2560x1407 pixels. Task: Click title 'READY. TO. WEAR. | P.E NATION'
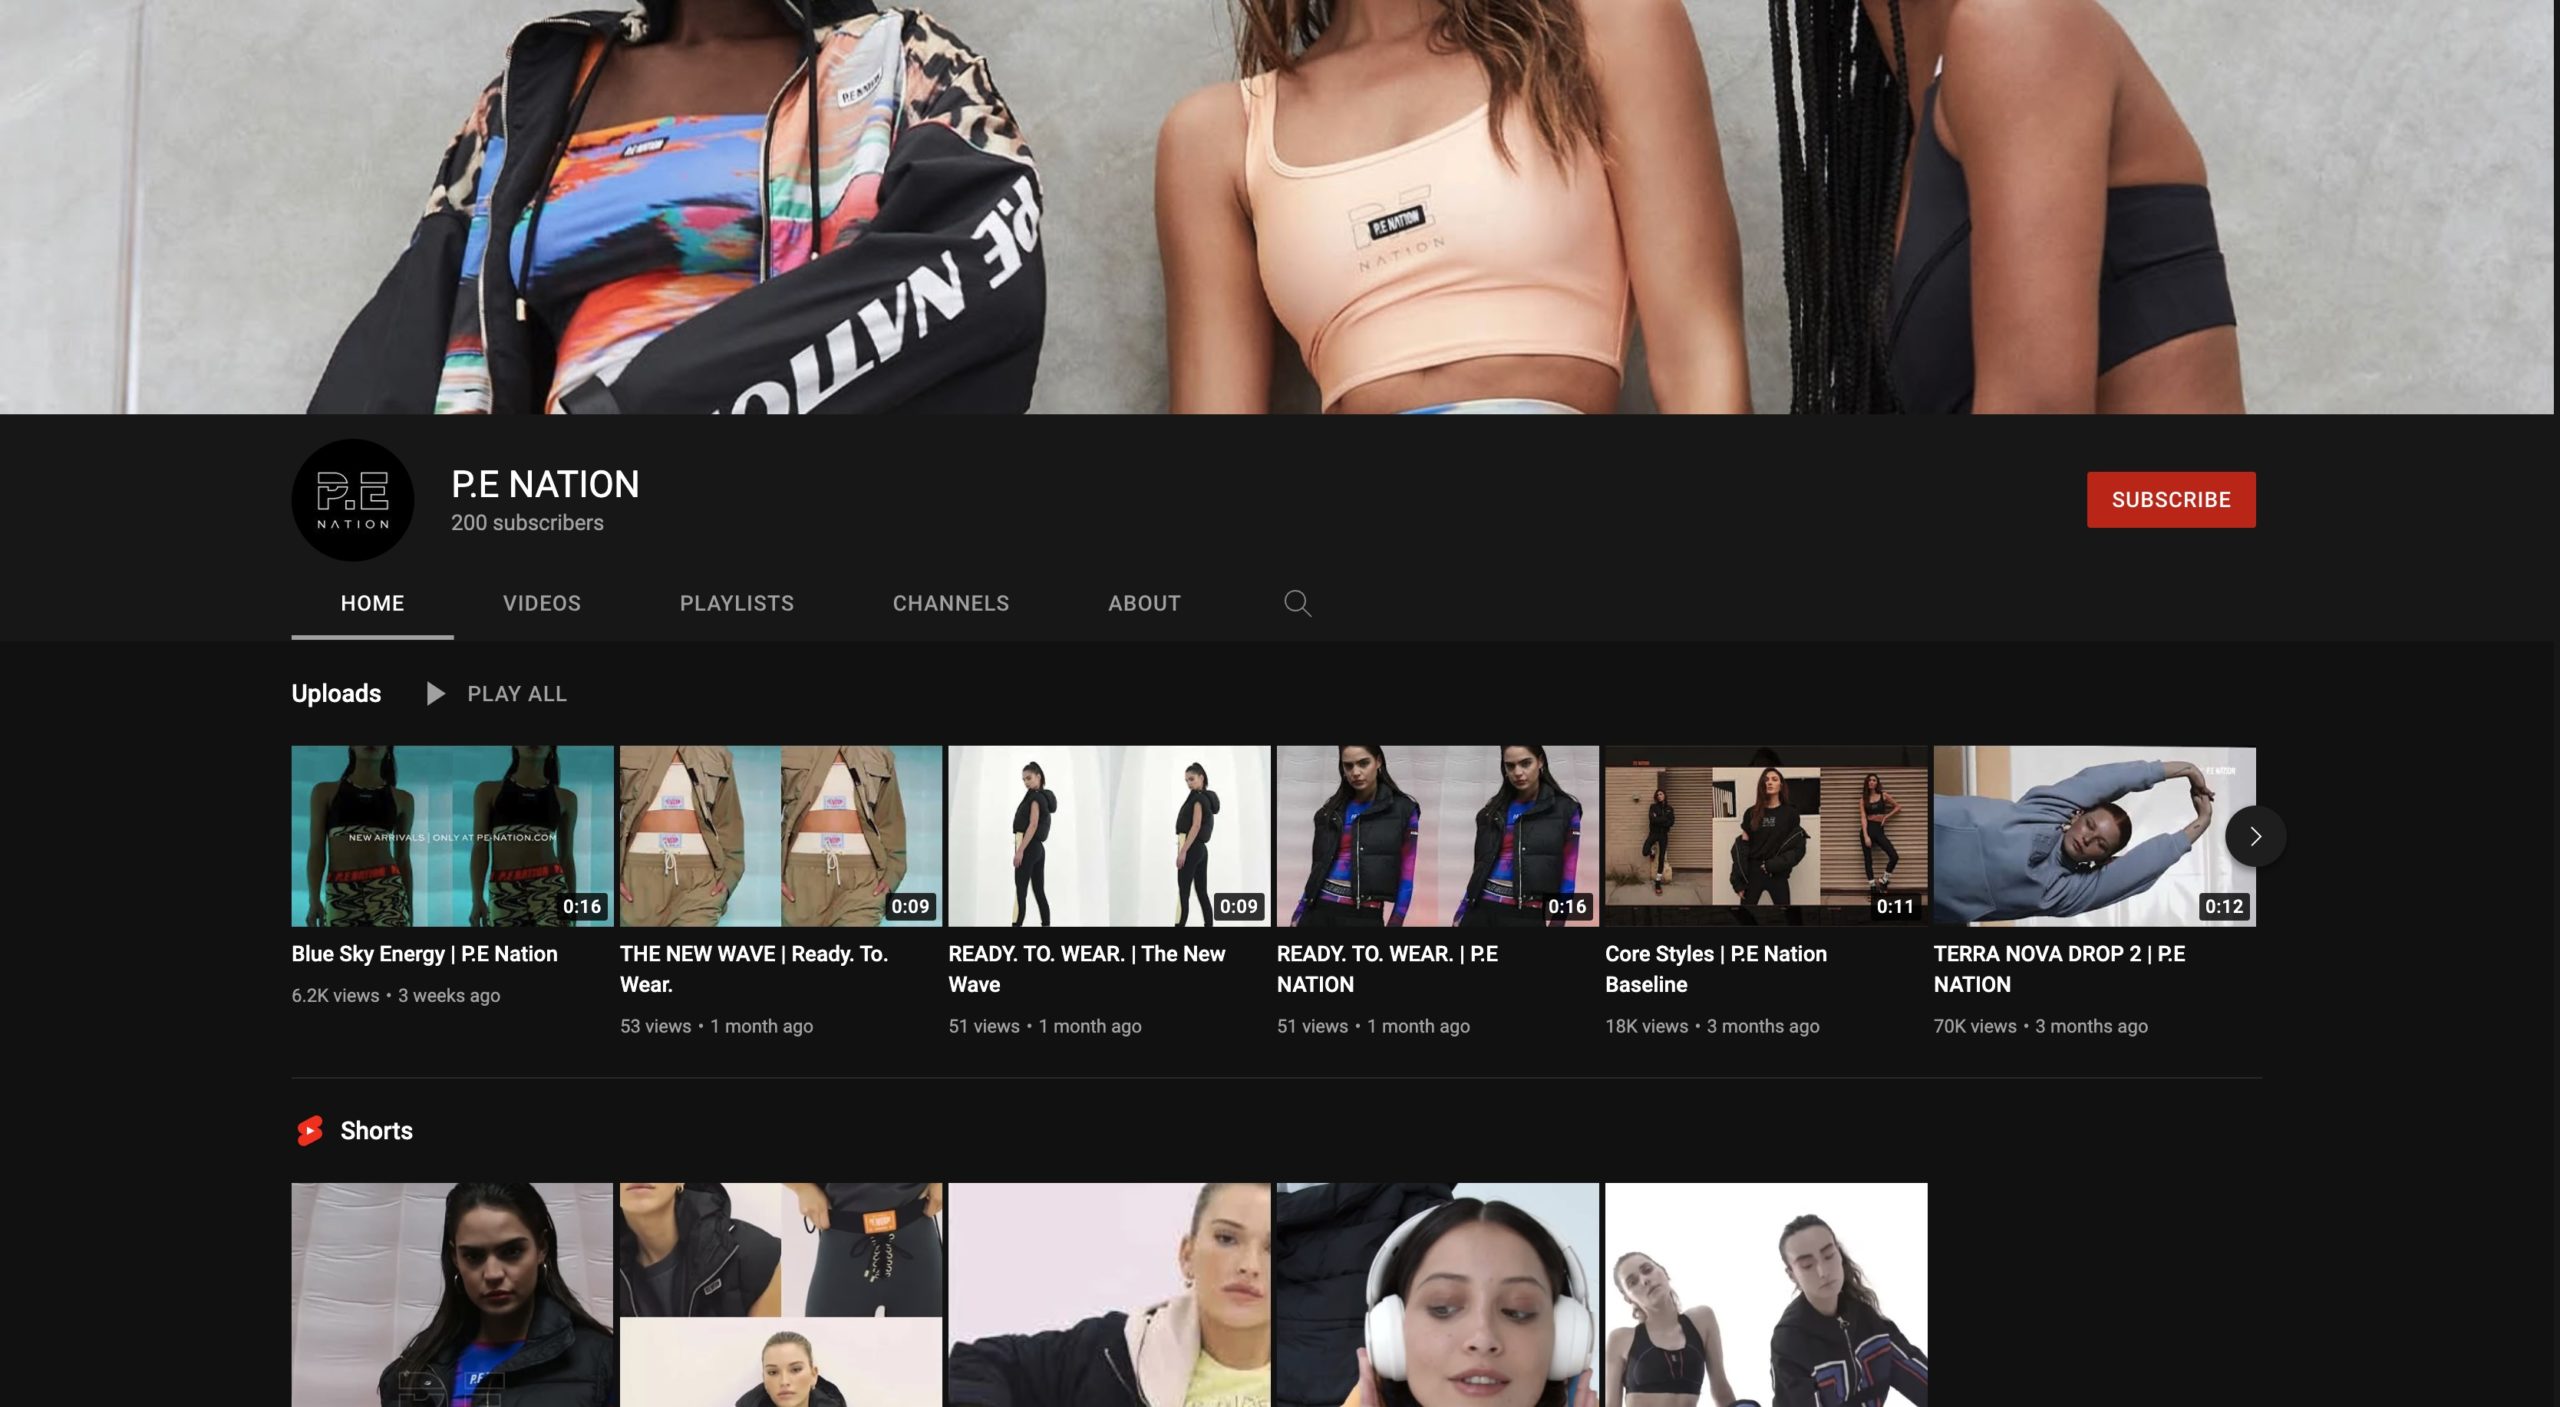[1387, 969]
